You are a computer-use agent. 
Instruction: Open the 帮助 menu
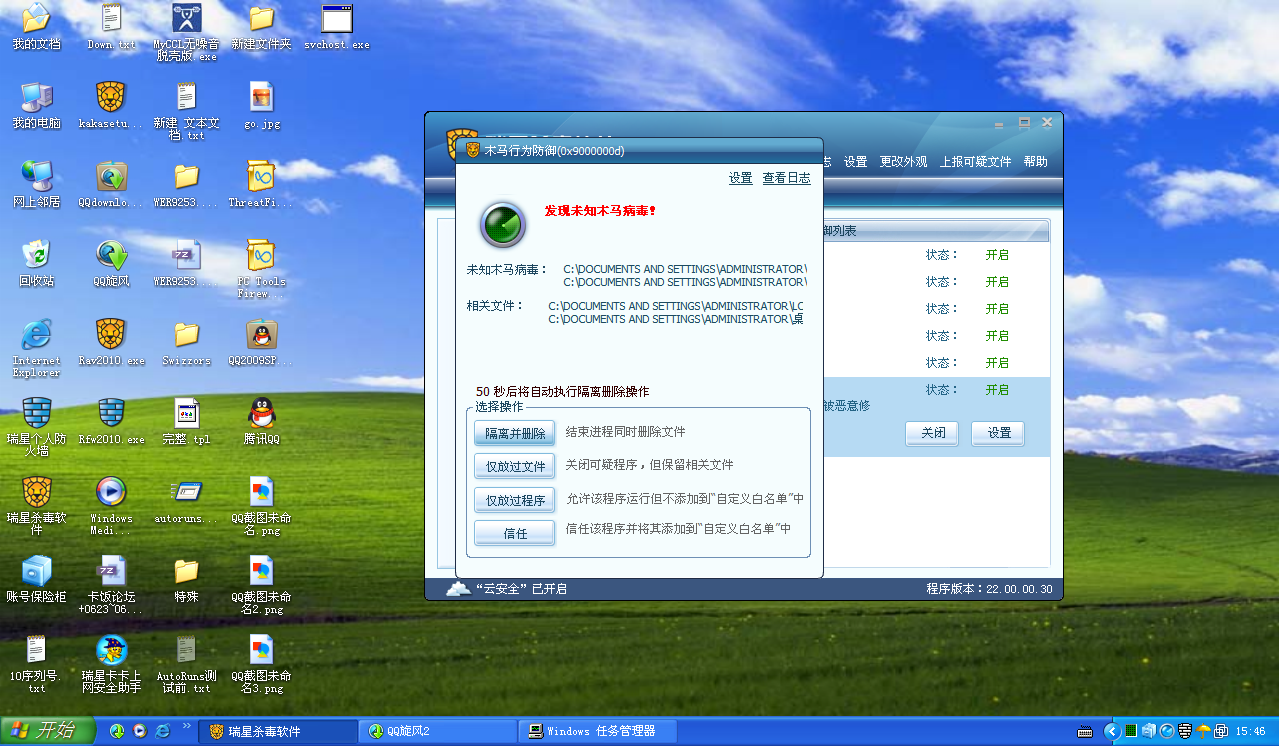pos(1035,162)
